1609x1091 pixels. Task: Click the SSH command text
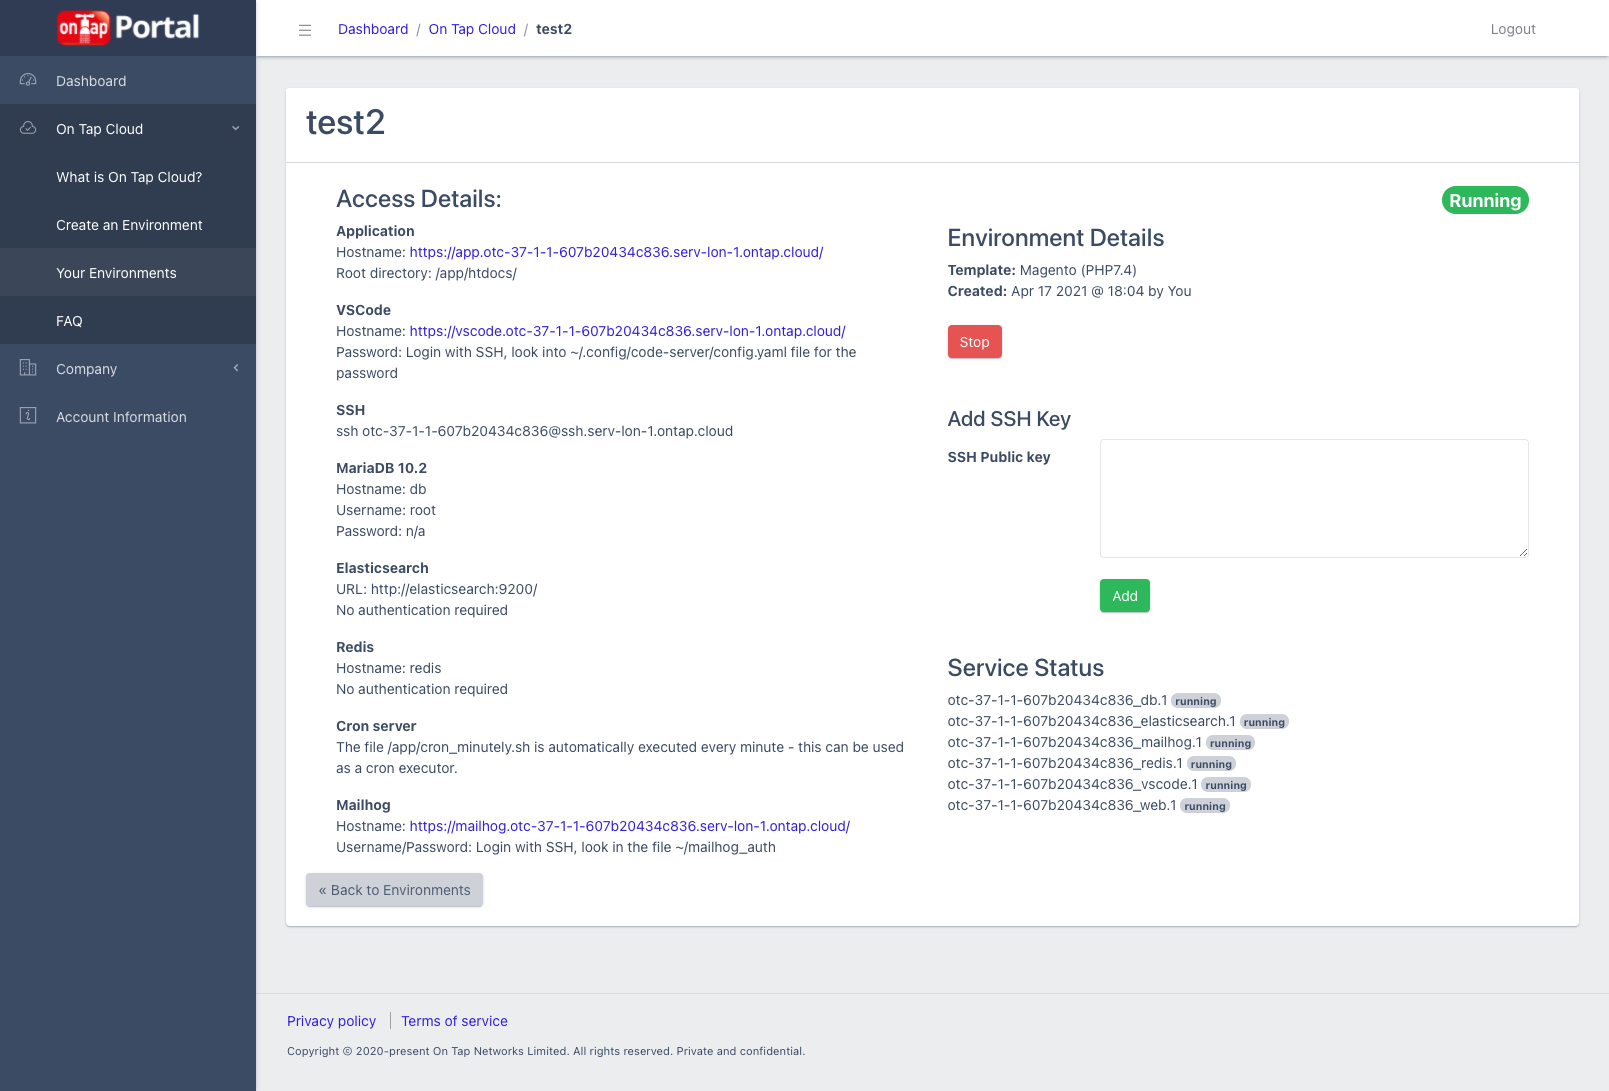click(534, 431)
